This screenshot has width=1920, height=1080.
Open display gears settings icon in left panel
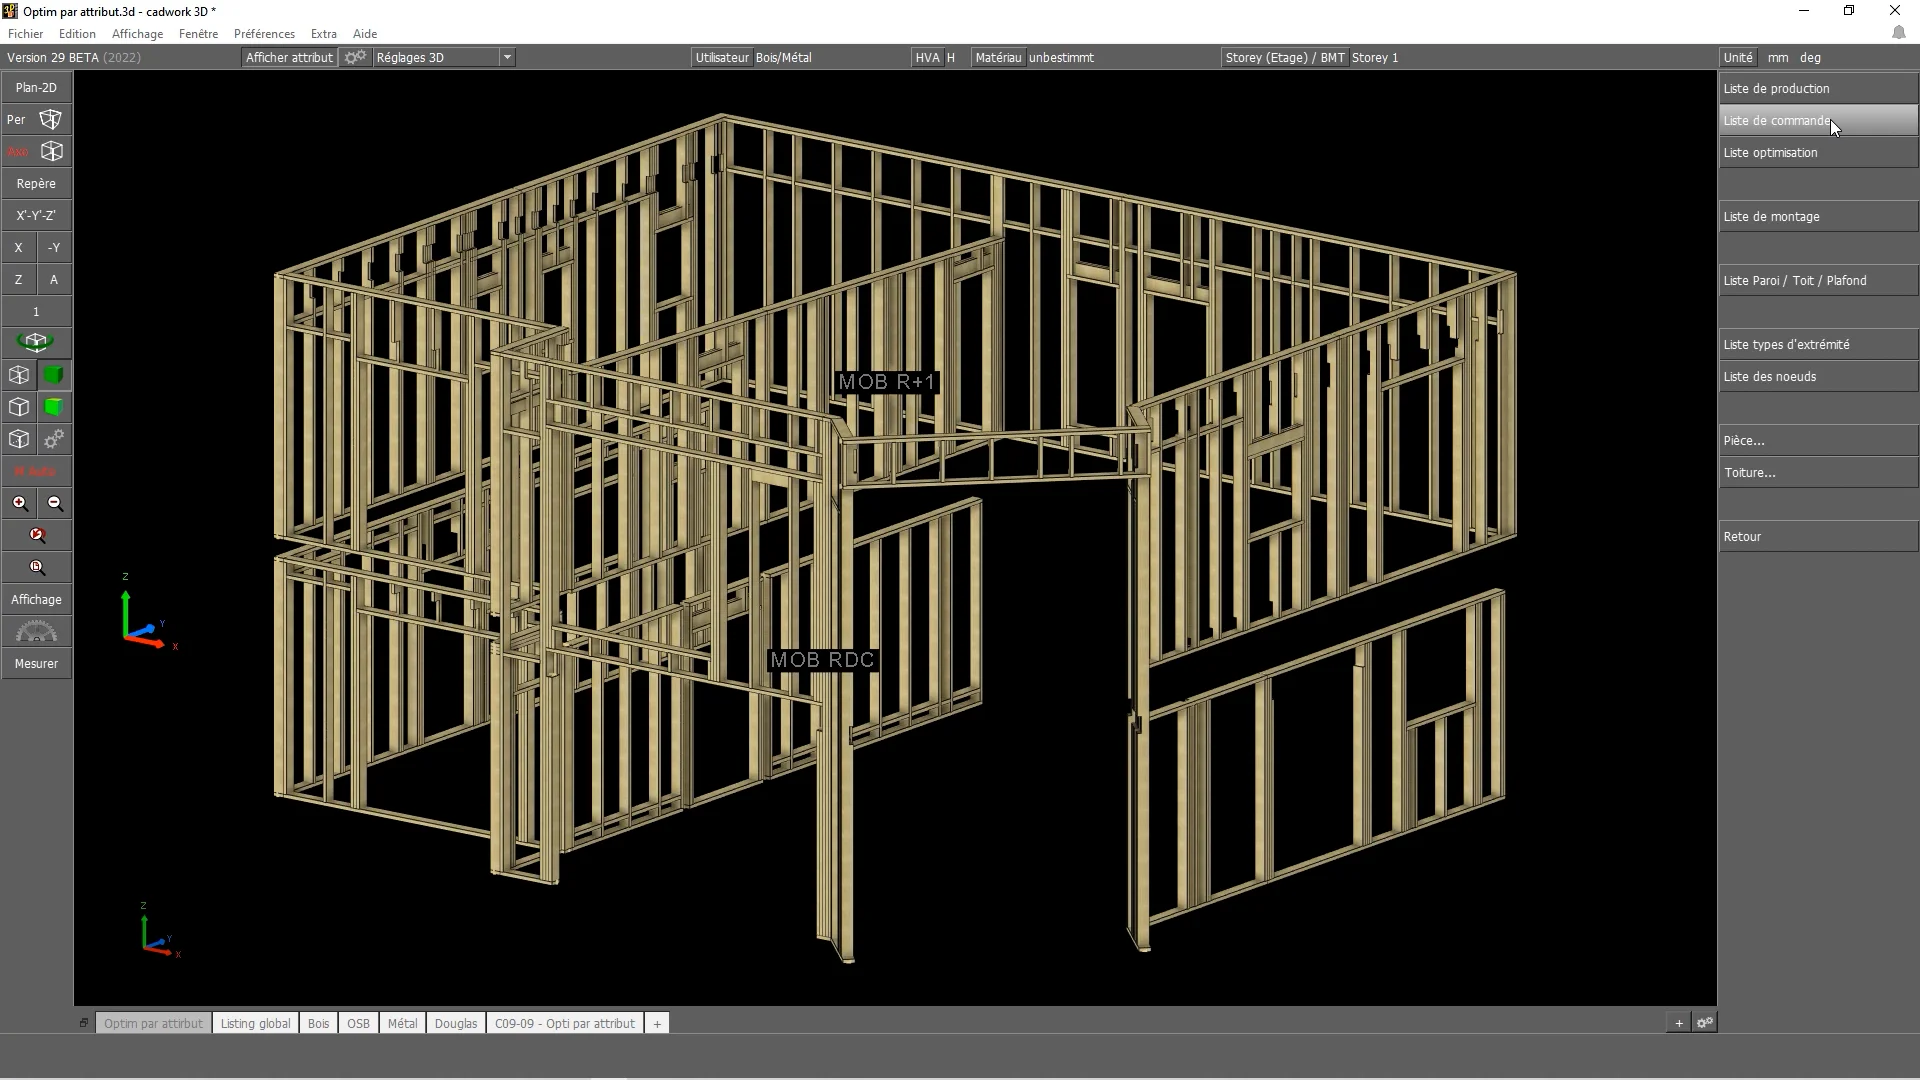pos(54,439)
